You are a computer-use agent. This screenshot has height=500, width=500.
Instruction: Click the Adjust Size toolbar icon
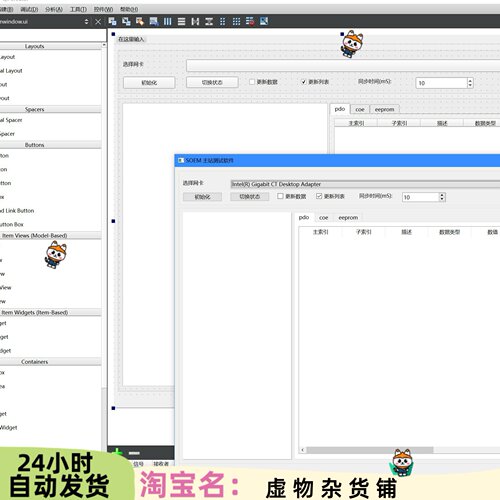[x=264, y=22]
